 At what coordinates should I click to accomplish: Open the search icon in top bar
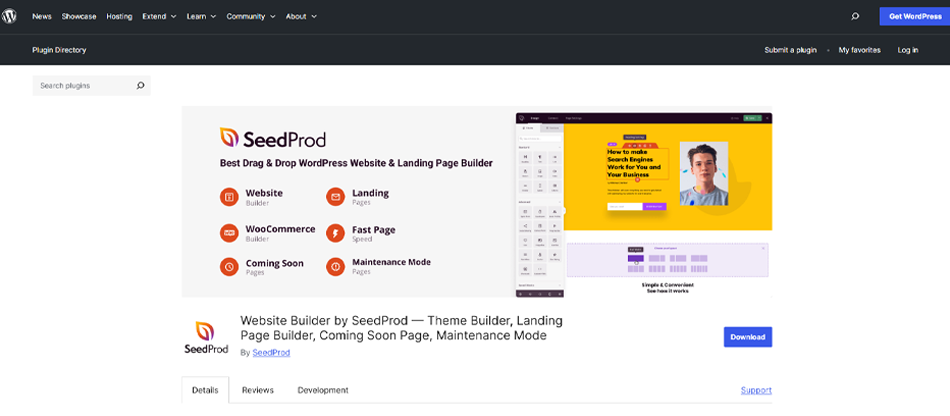coord(855,16)
